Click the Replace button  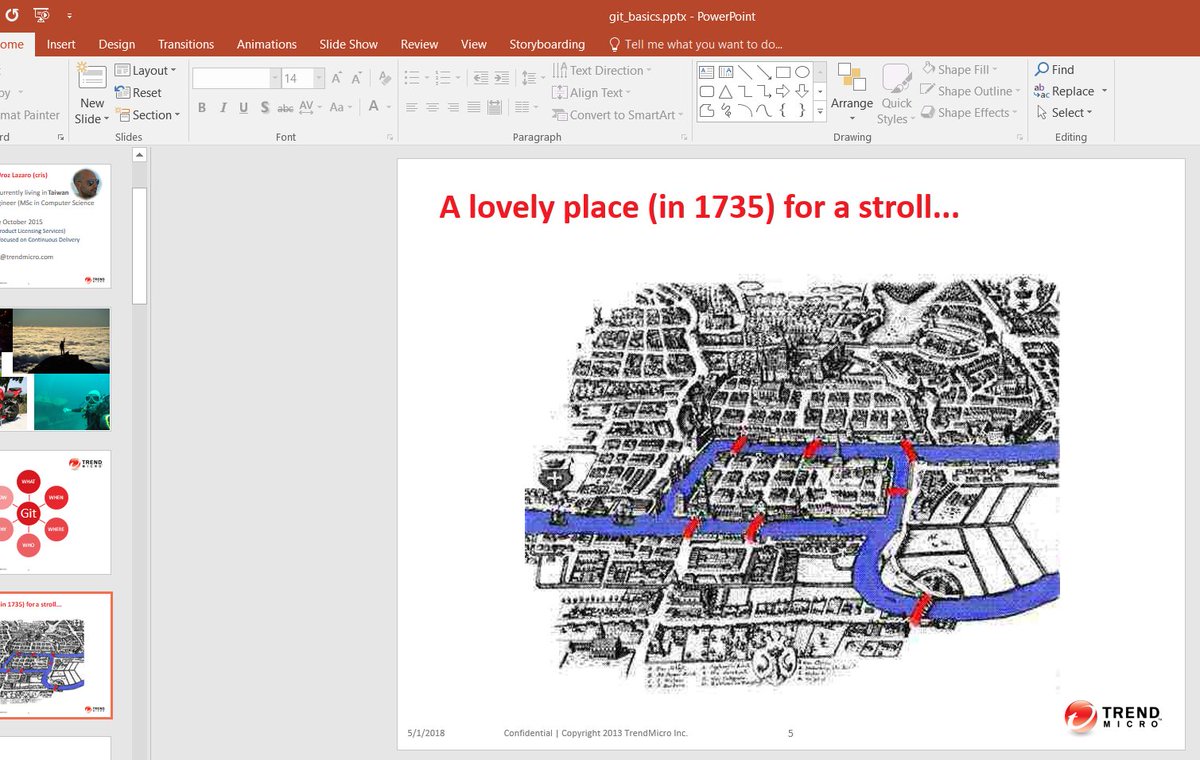click(x=1071, y=91)
